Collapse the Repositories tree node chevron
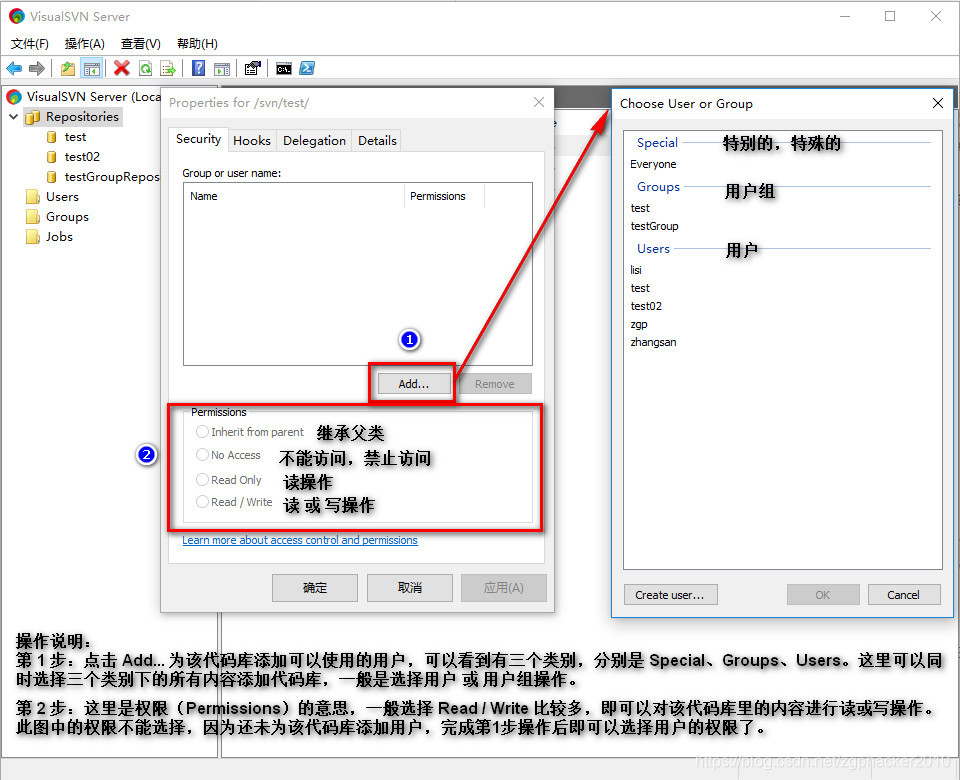This screenshot has width=960, height=780. click(13, 116)
